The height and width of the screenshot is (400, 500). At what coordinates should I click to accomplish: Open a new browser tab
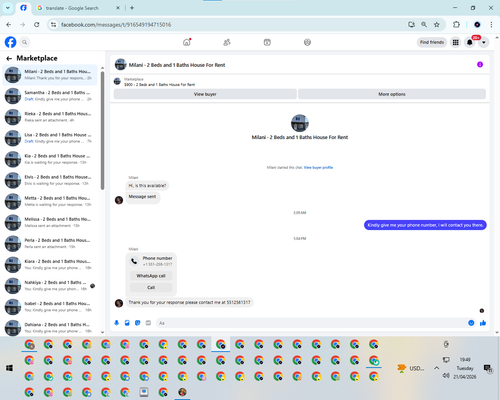click(132, 8)
